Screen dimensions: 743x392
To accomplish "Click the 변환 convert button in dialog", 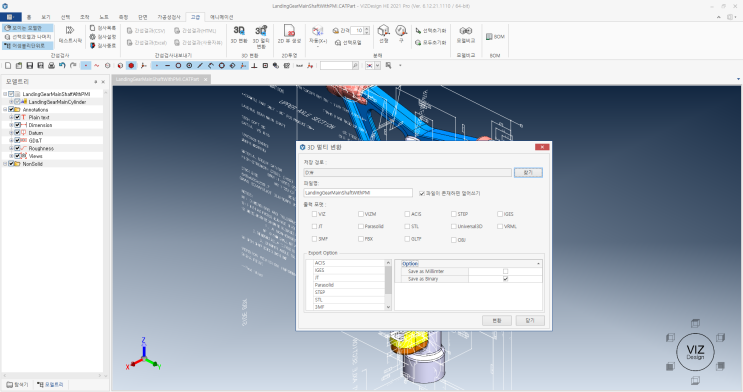I will point(497,320).
